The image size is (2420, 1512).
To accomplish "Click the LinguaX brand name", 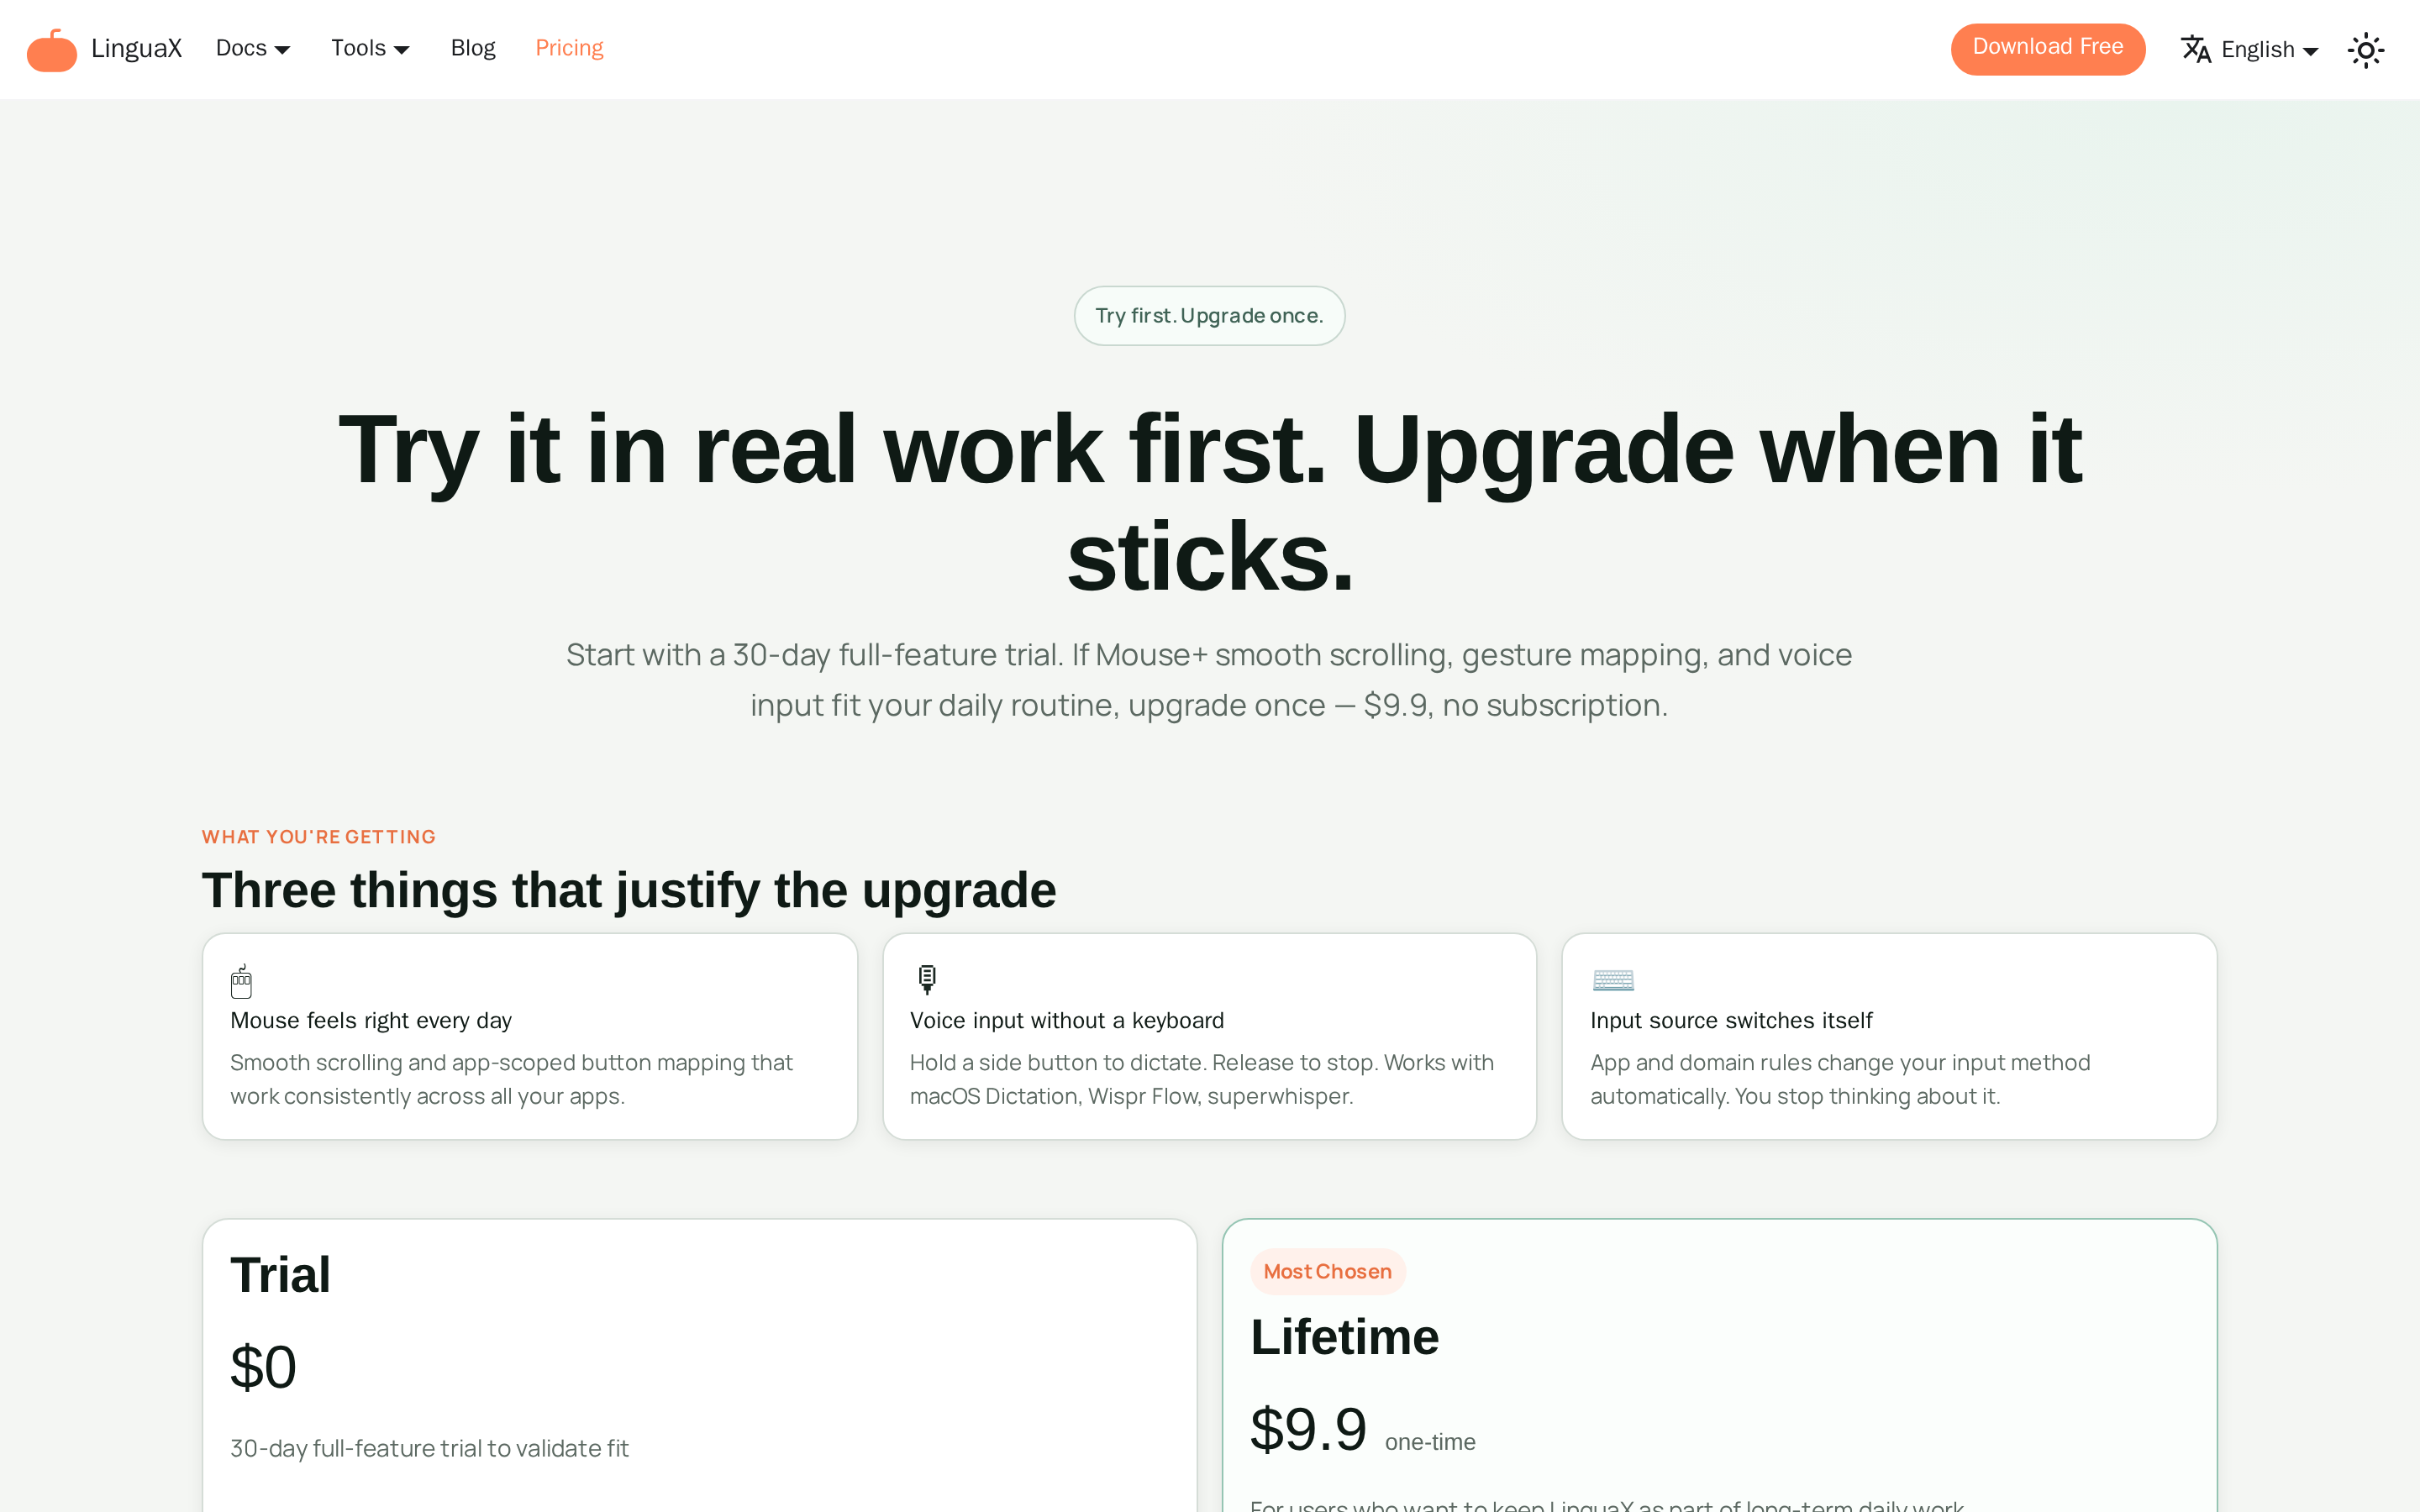I will coord(136,49).
